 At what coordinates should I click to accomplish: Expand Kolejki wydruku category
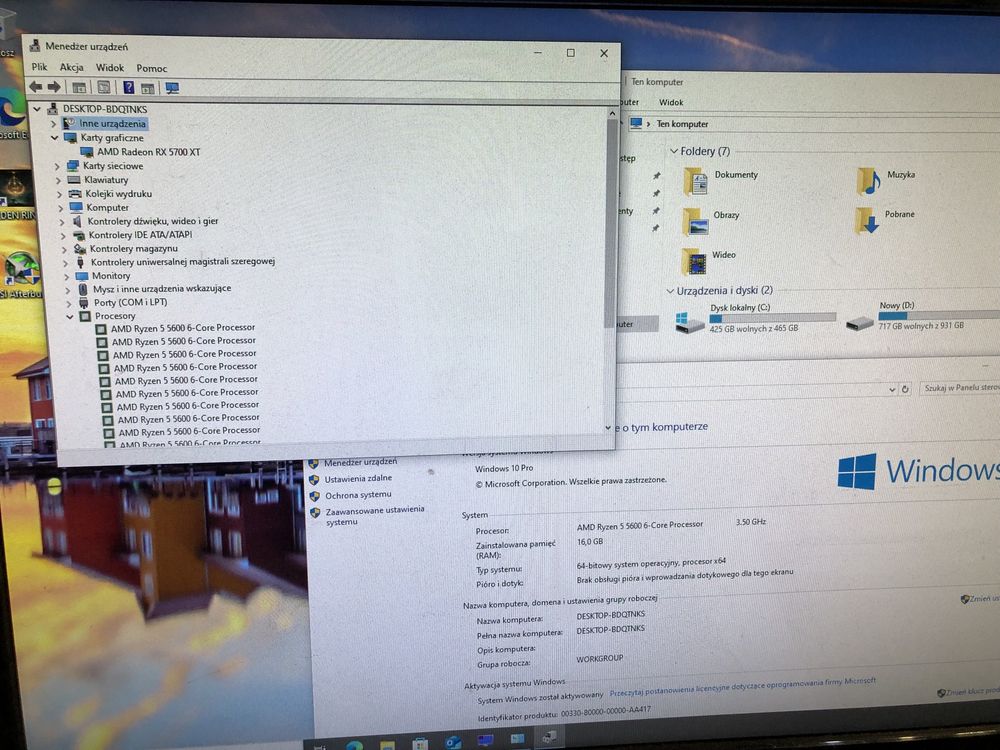pos(60,195)
